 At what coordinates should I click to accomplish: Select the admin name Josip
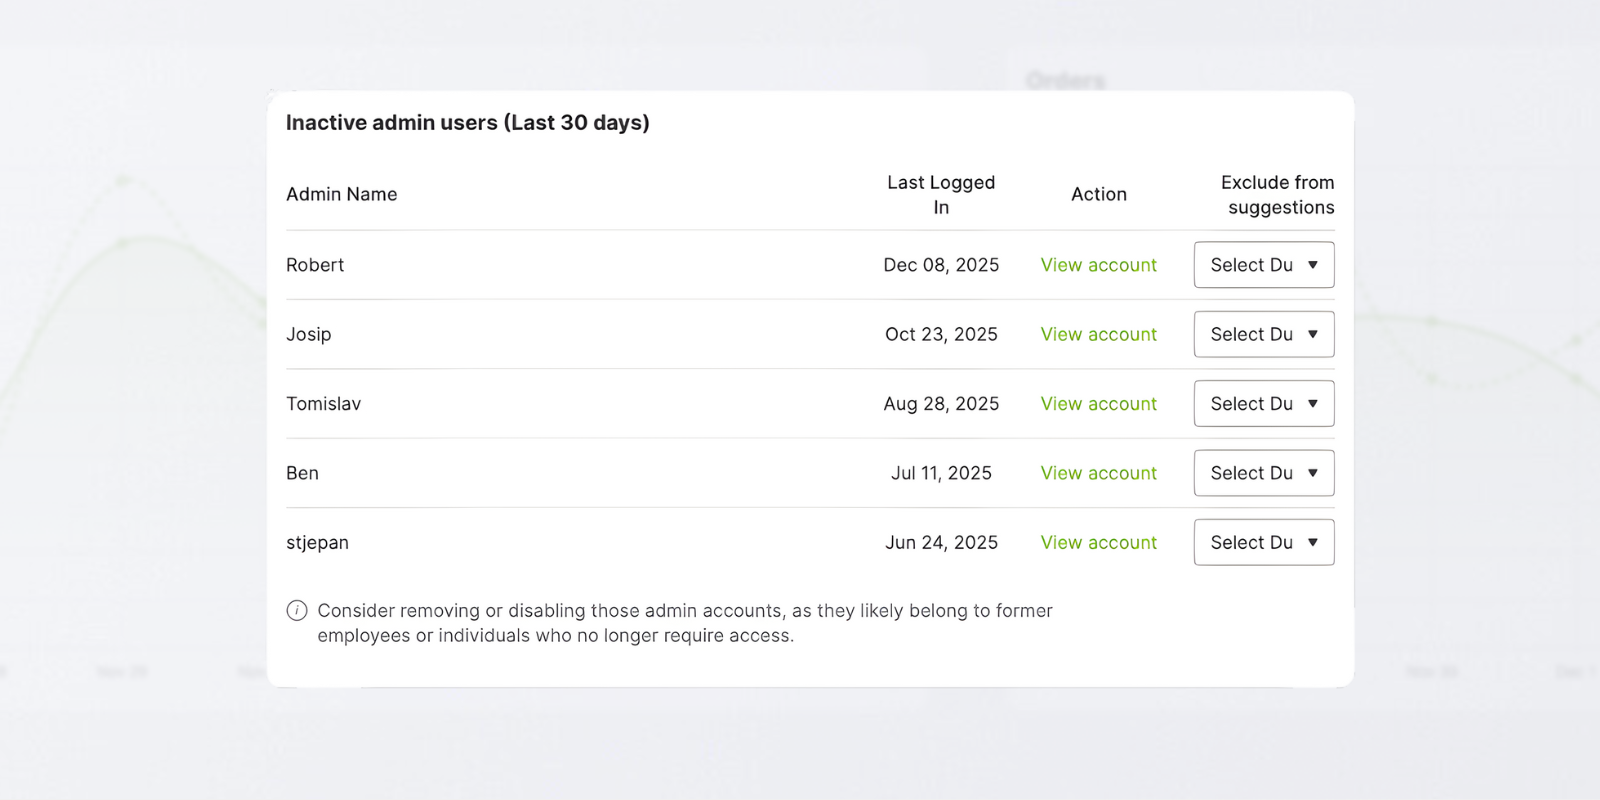click(308, 334)
